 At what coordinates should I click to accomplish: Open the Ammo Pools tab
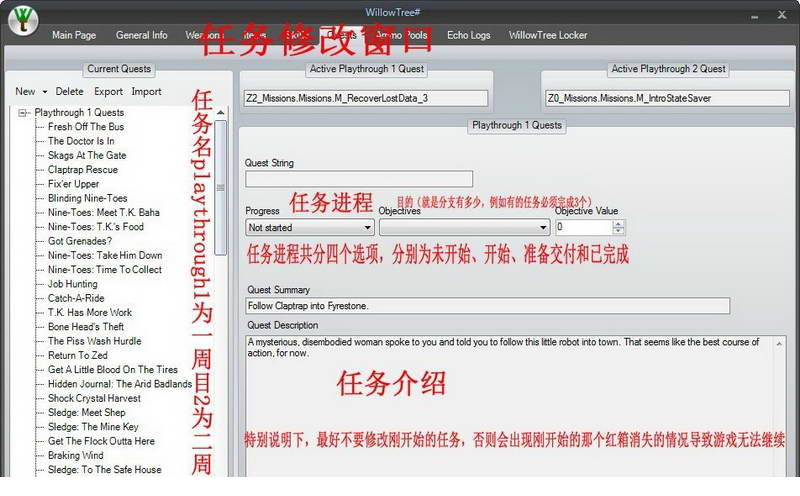(402, 35)
